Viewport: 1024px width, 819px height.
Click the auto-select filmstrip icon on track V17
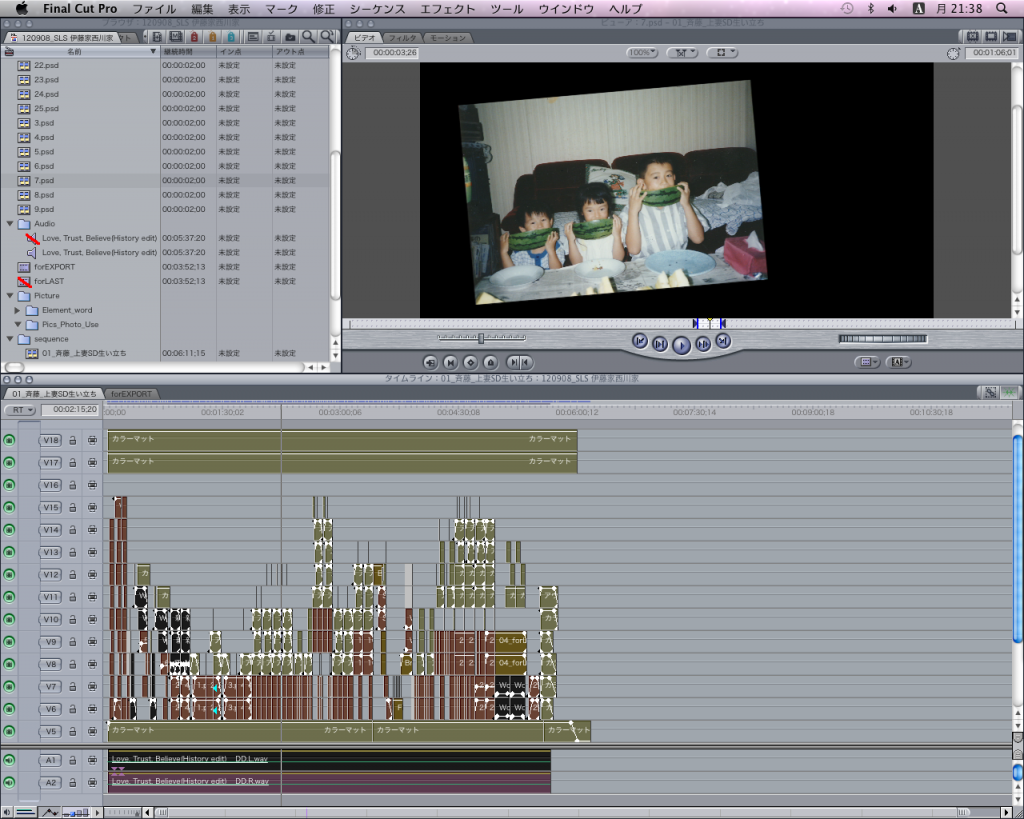(91, 462)
